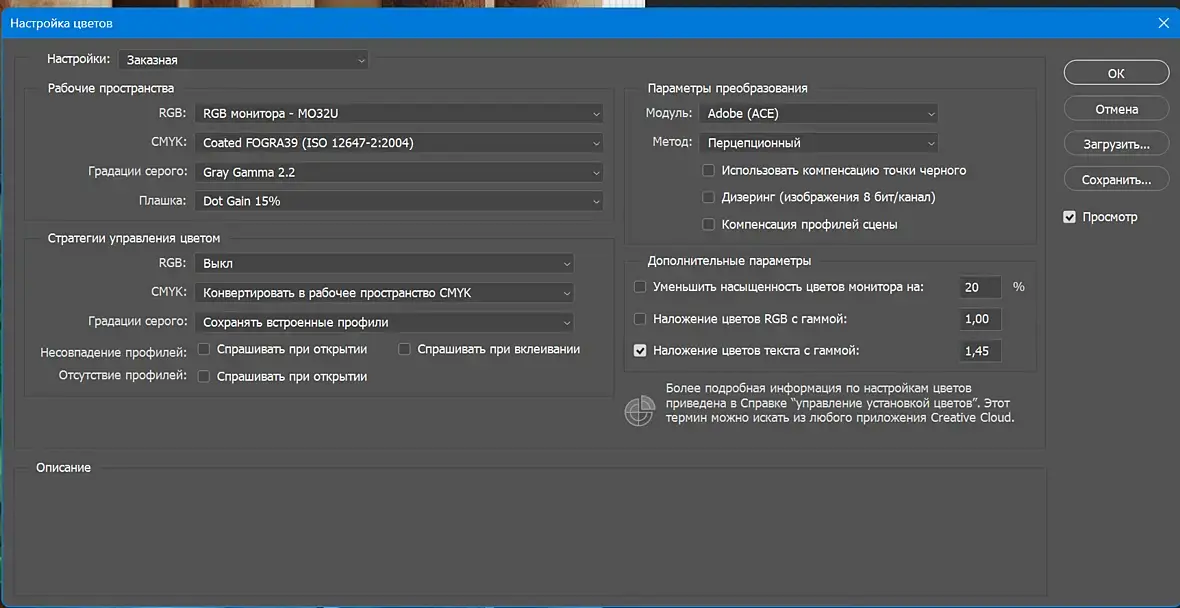Click the RGB gamma field 1,00

click(x=981, y=319)
